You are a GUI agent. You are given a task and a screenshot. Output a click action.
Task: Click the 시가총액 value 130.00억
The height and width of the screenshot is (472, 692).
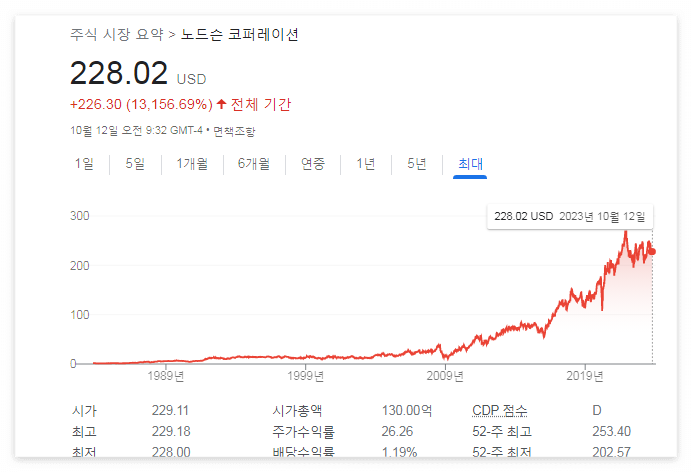(407, 411)
